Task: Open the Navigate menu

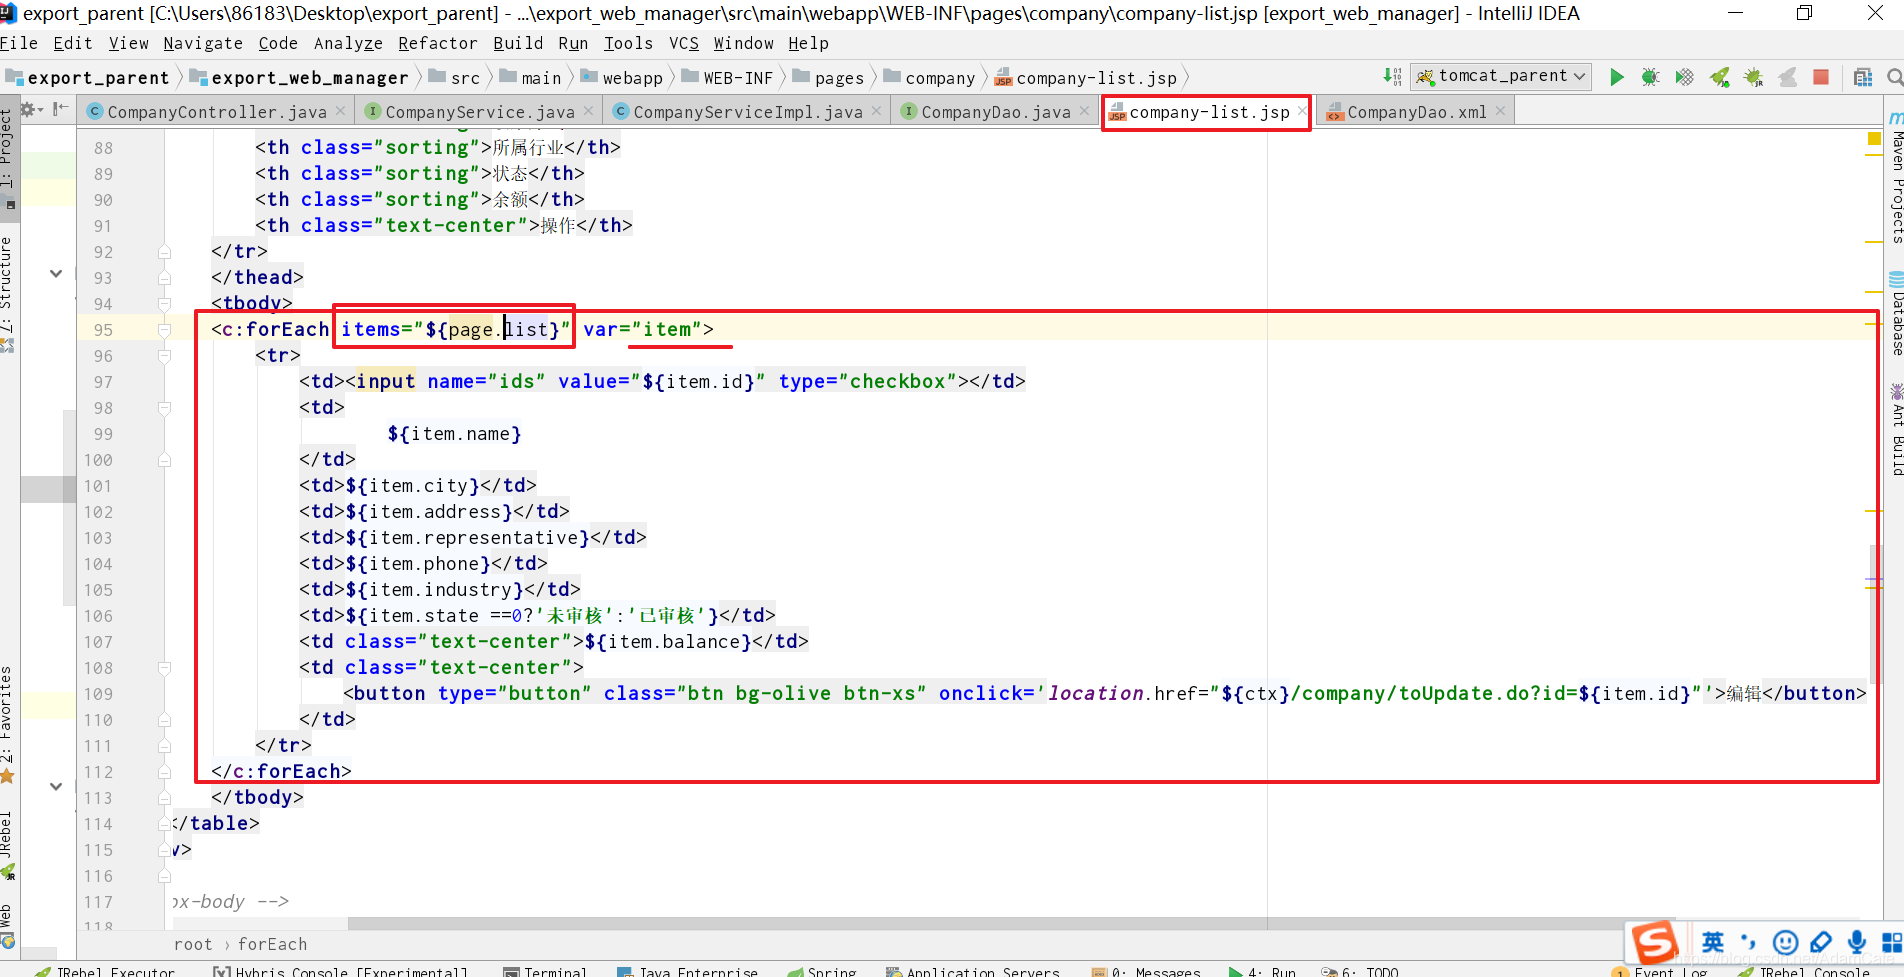Action: 203,43
